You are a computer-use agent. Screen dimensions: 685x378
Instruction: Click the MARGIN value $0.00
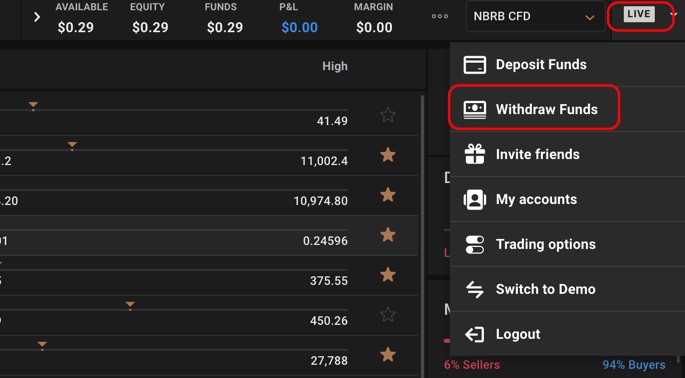(x=374, y=28)
